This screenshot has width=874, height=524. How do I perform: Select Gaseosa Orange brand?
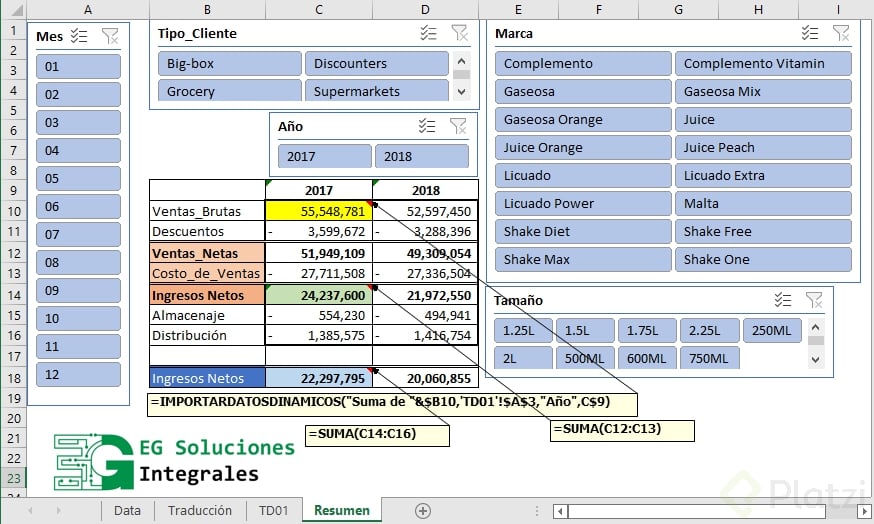point(583,119)
